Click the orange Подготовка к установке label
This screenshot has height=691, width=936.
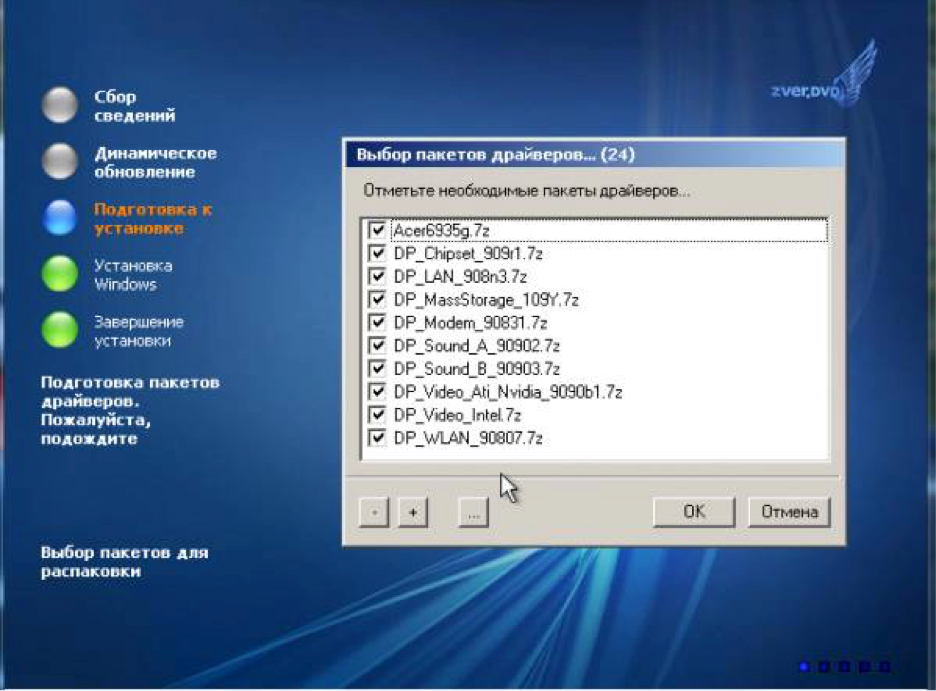[x=153, y=218]
